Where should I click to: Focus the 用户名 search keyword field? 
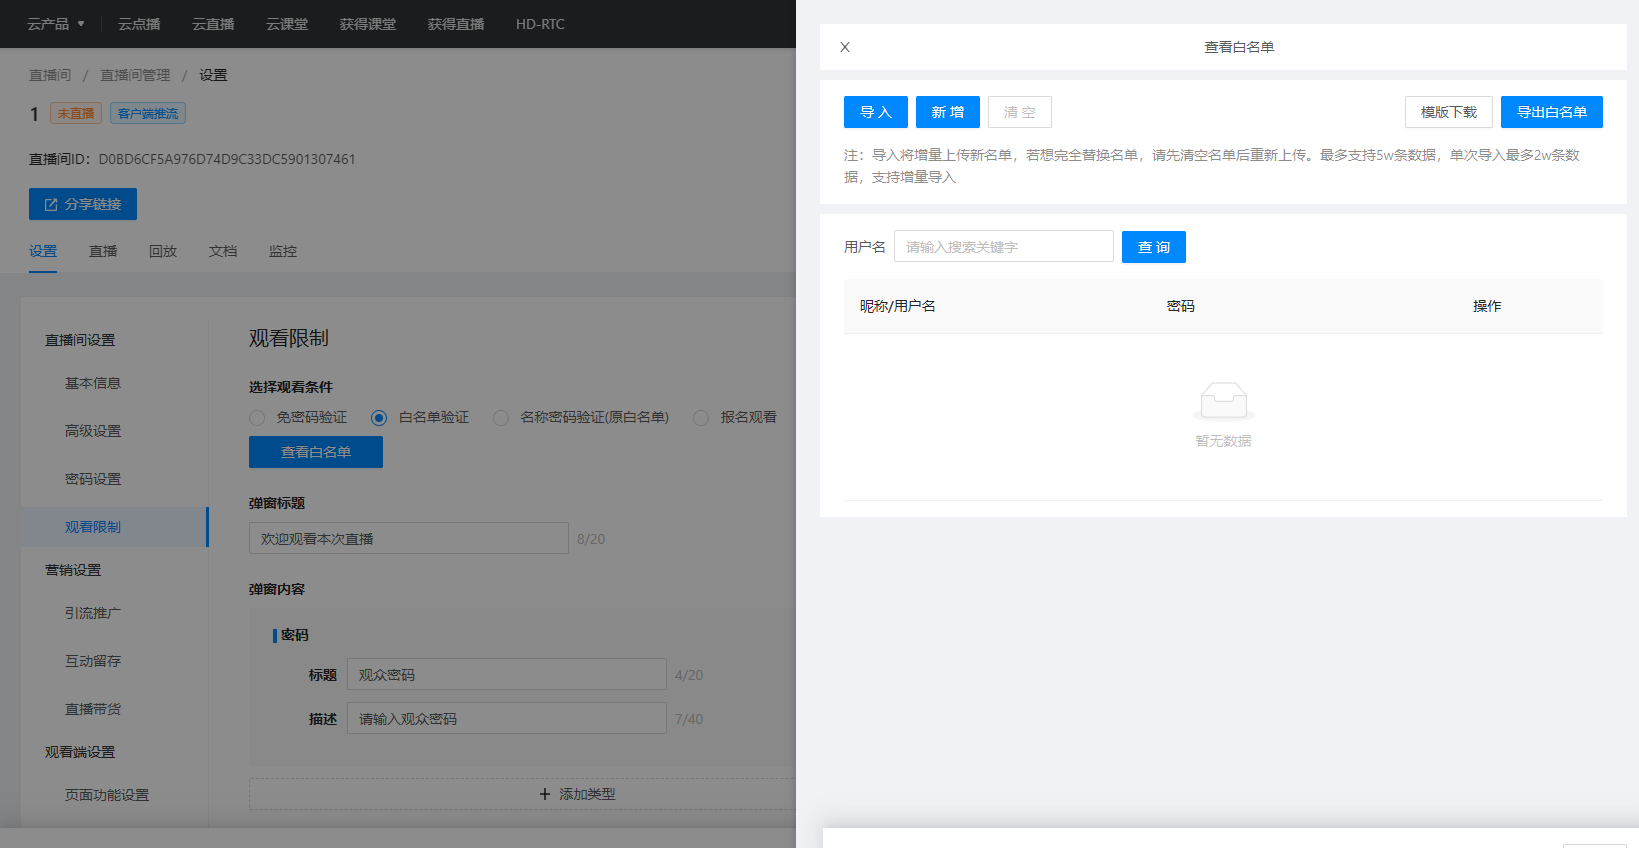[x=1004, y=247]
